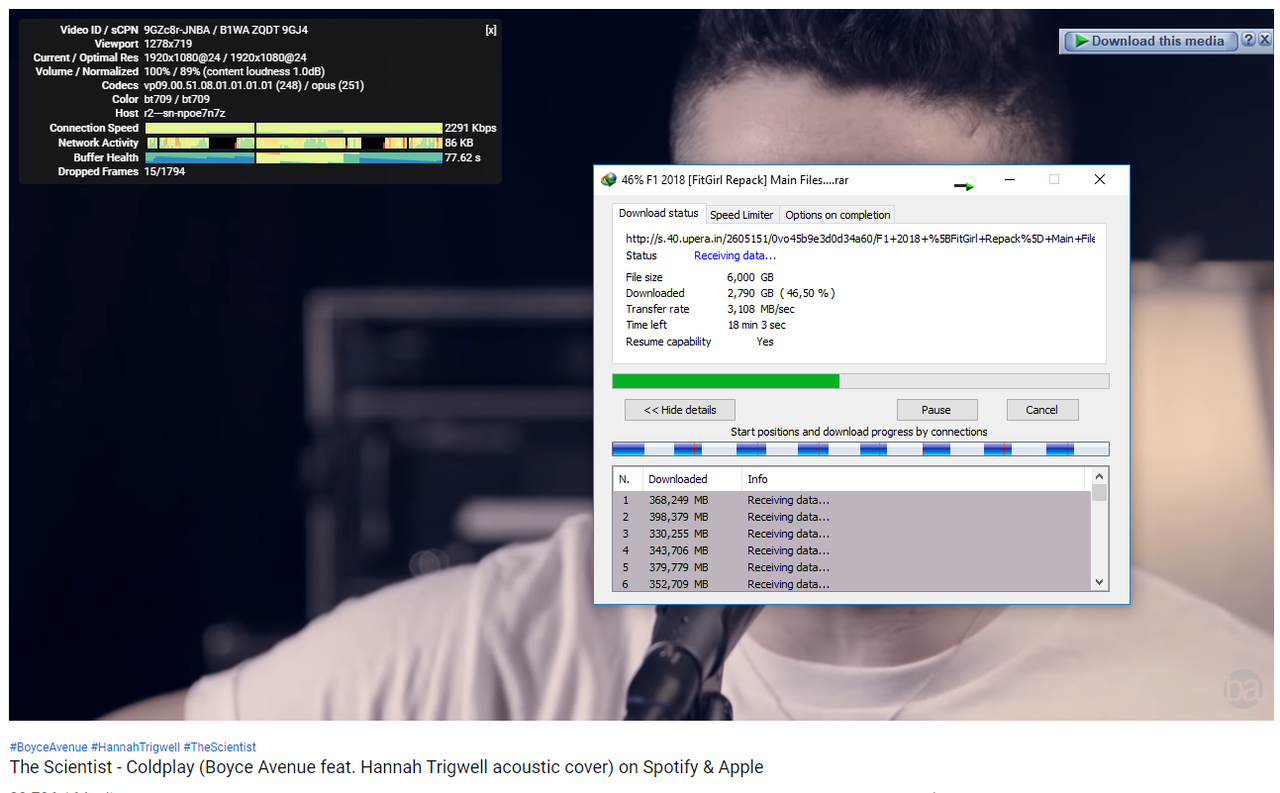
Task: Click the connections list scrollbar thumb
Action: (x=1099, y=493)
